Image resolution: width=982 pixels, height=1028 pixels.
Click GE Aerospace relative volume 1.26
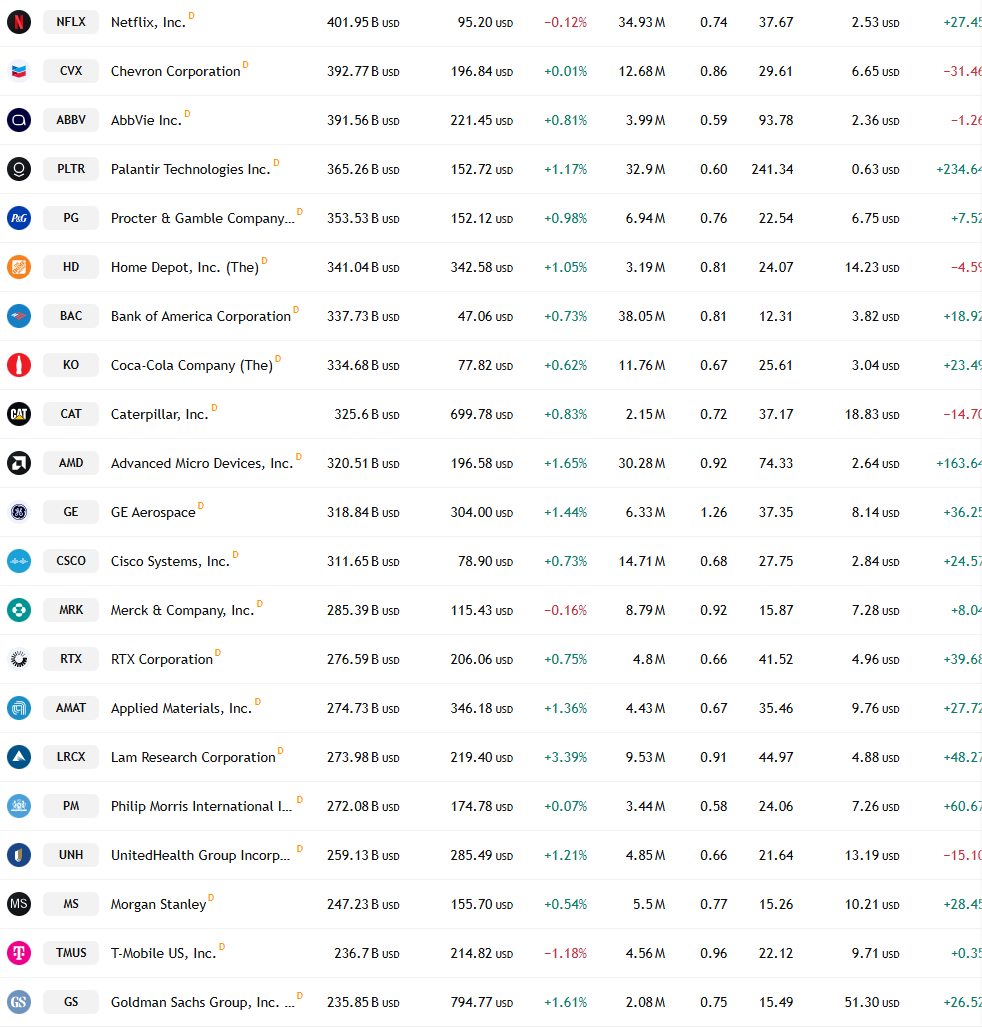click(714, 512)
